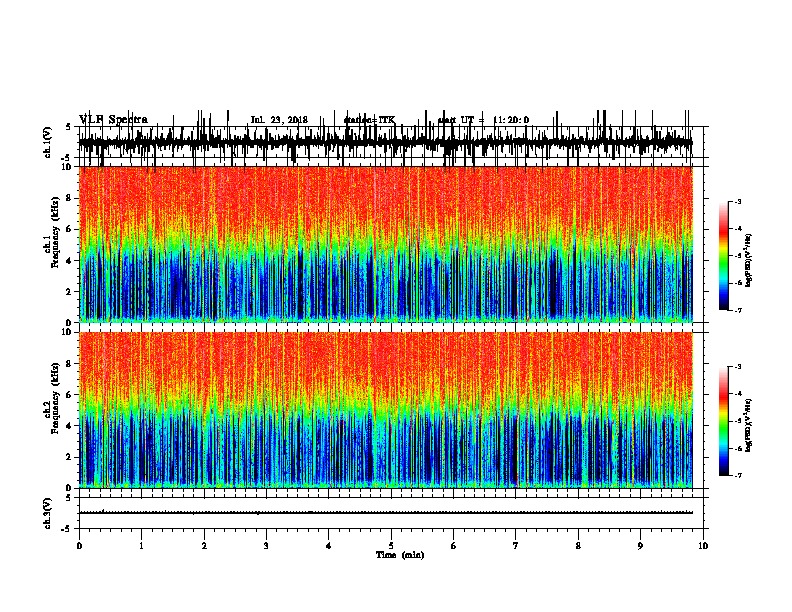Click the ch.1 colorbar "log(PSD)" units label

[748, 261]
